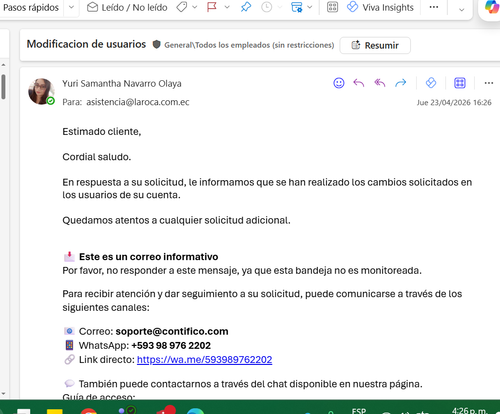Click the soporte@contifico.com address
500x414 pixels.
click(172, 331)
